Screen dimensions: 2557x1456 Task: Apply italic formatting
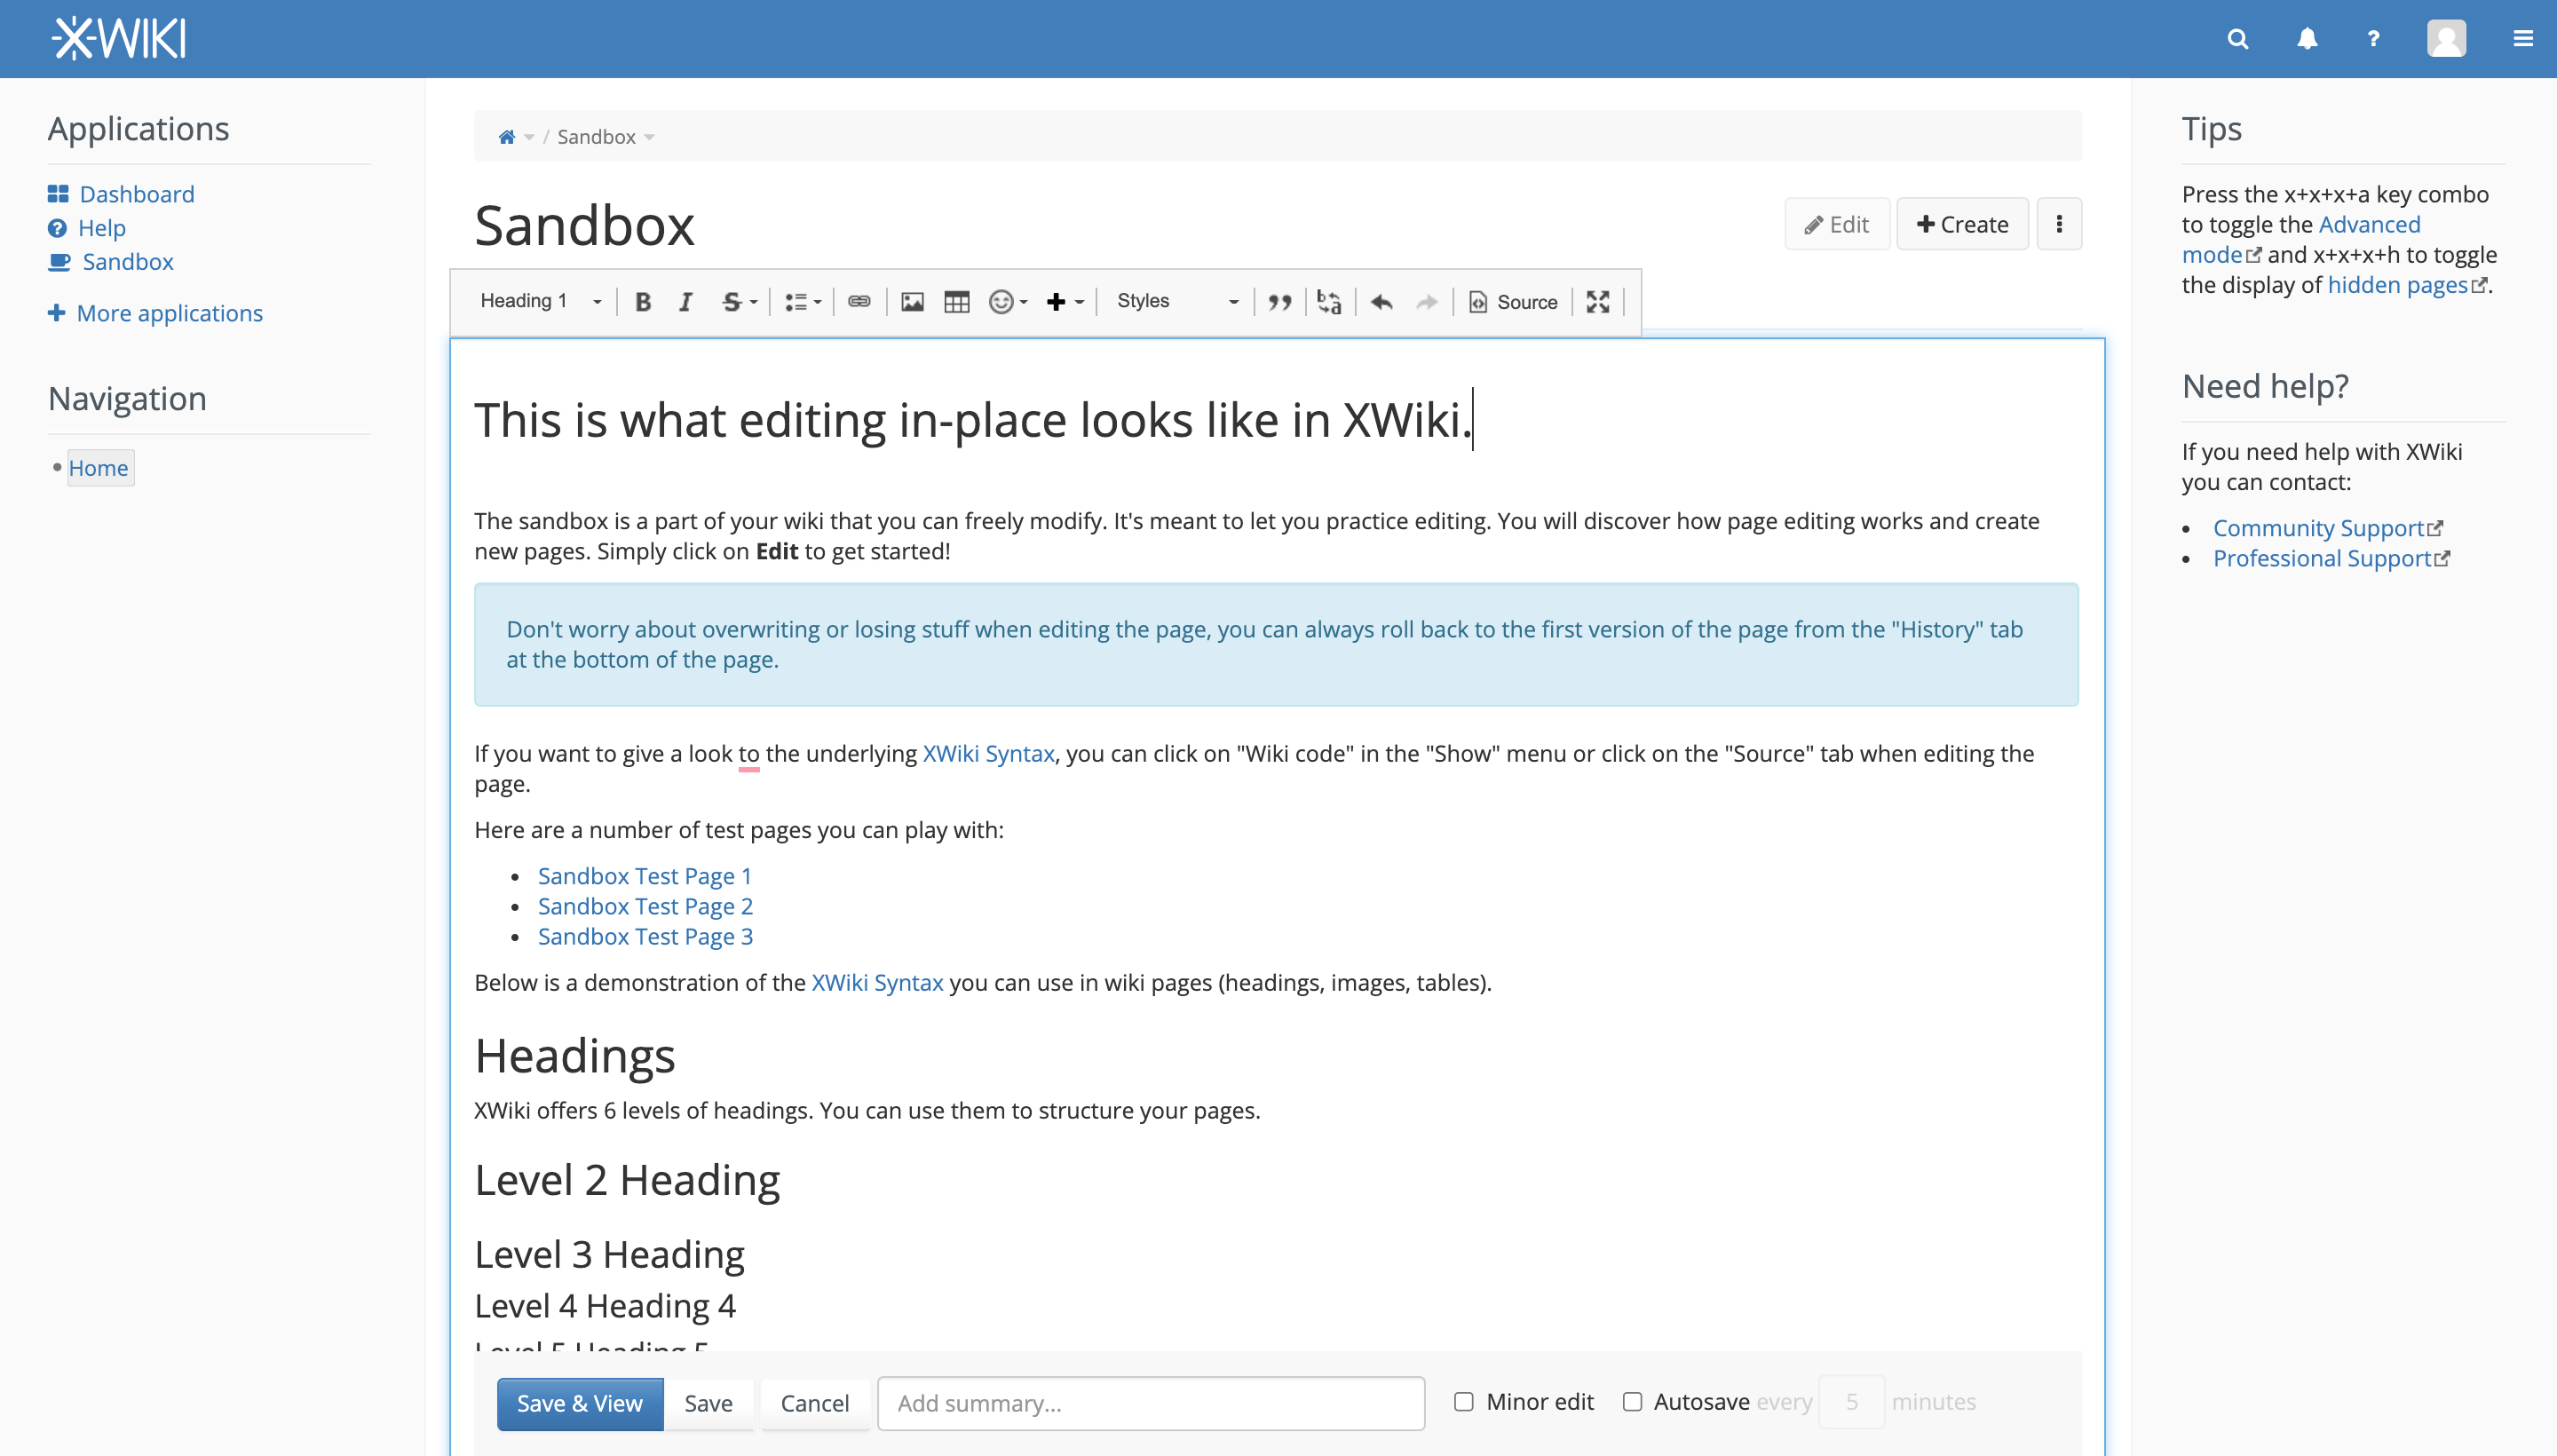(x=686, y=301)
